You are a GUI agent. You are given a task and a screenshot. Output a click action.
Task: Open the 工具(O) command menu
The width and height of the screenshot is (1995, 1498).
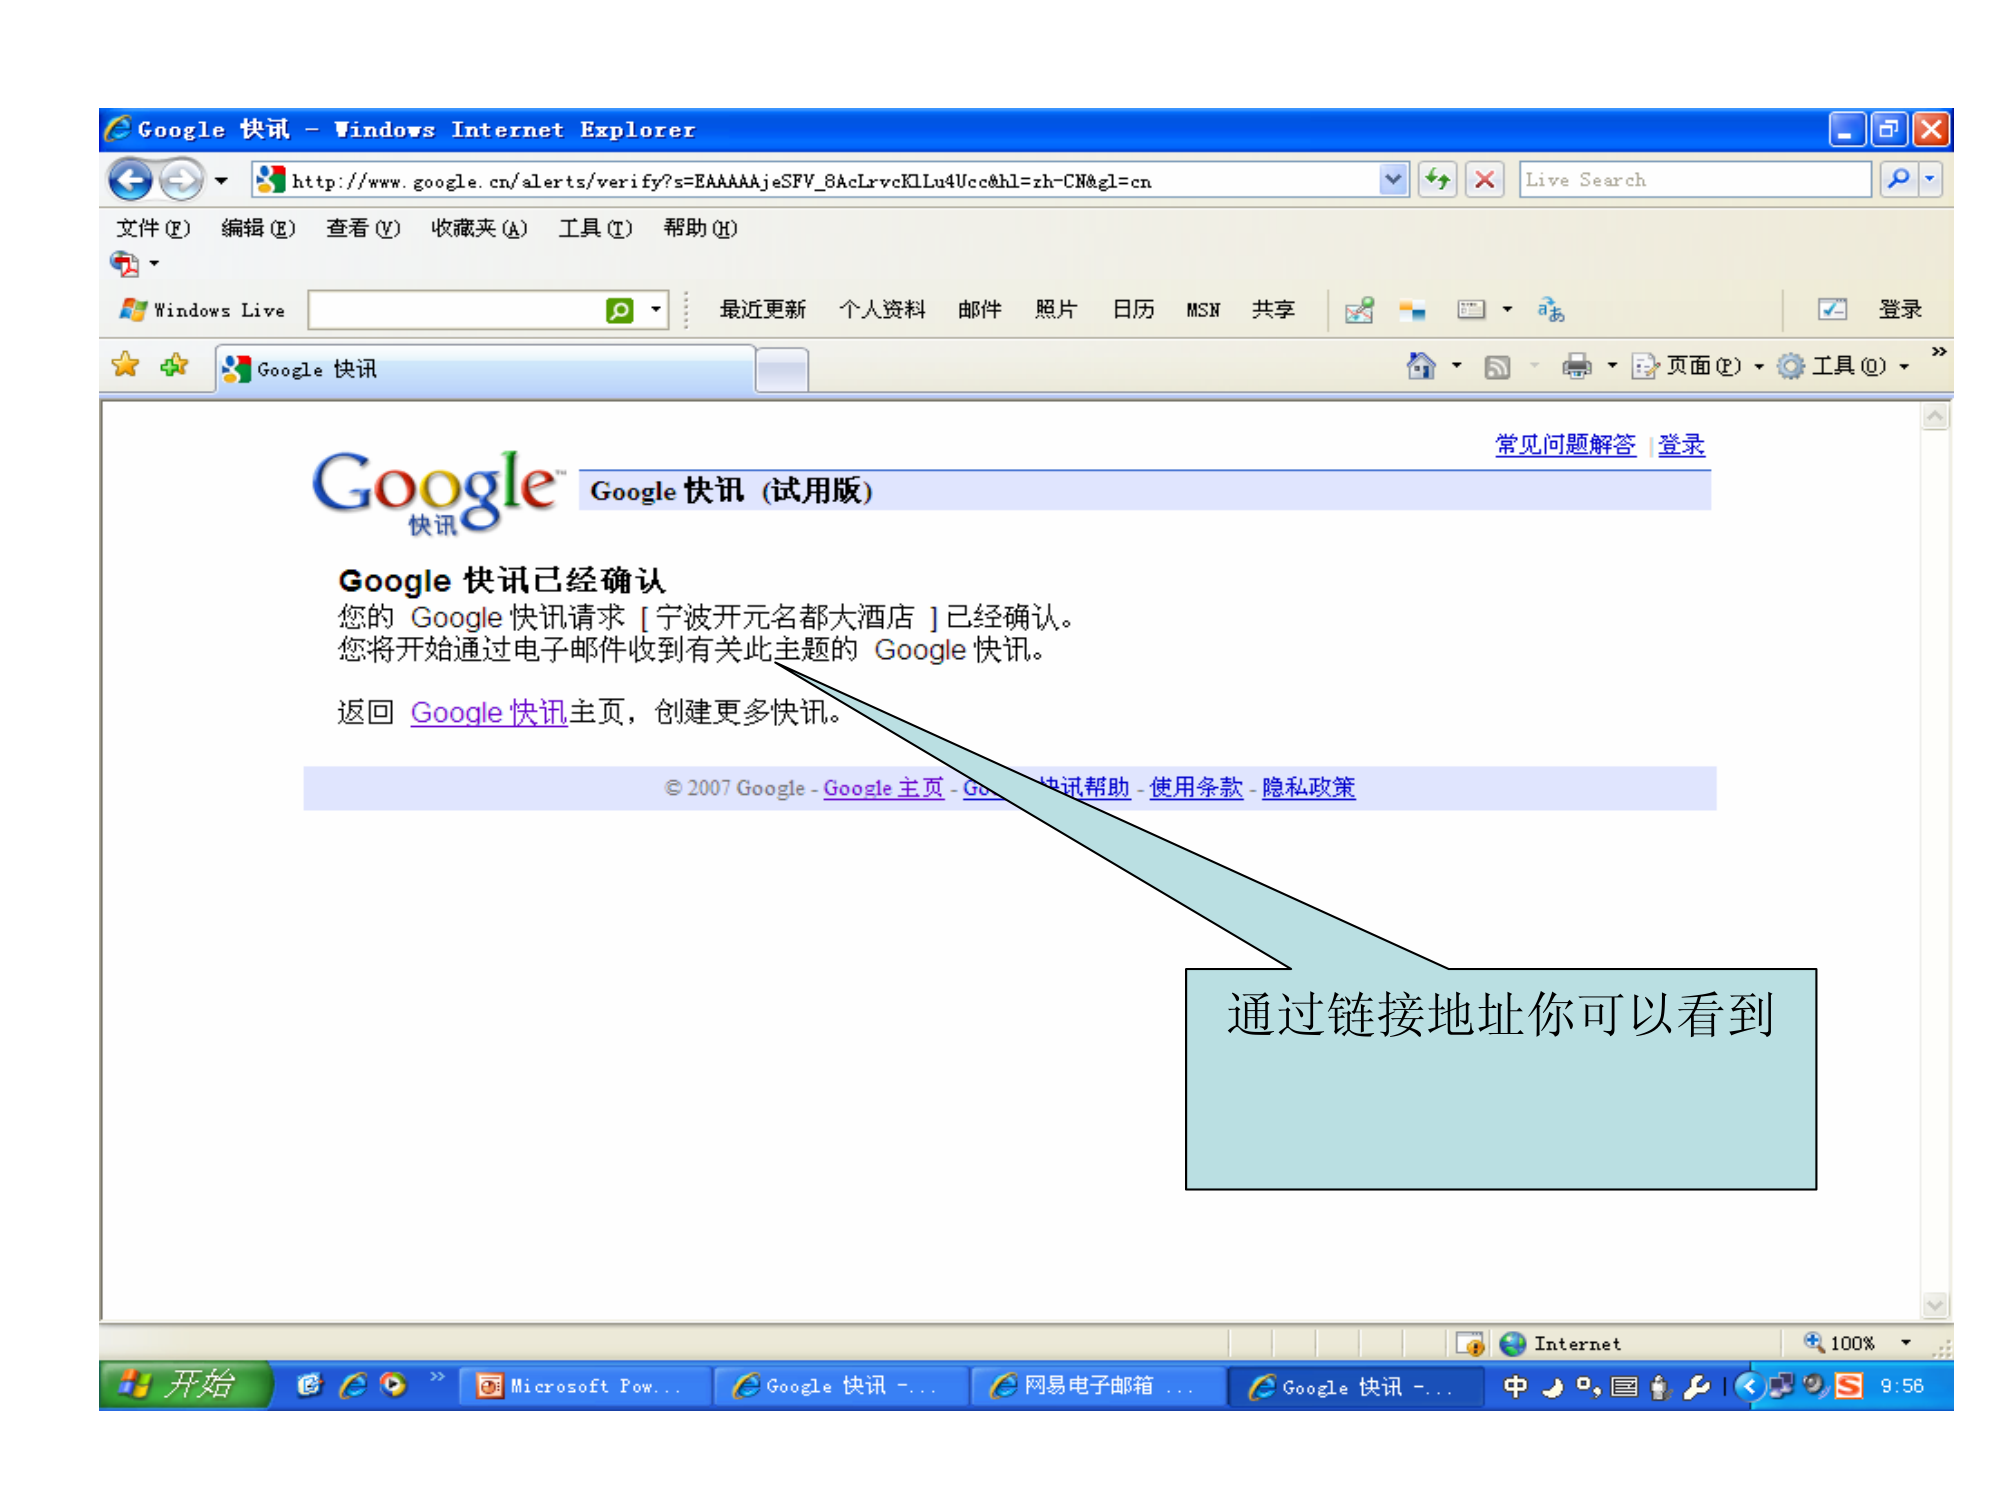[x=1844, y=366]
